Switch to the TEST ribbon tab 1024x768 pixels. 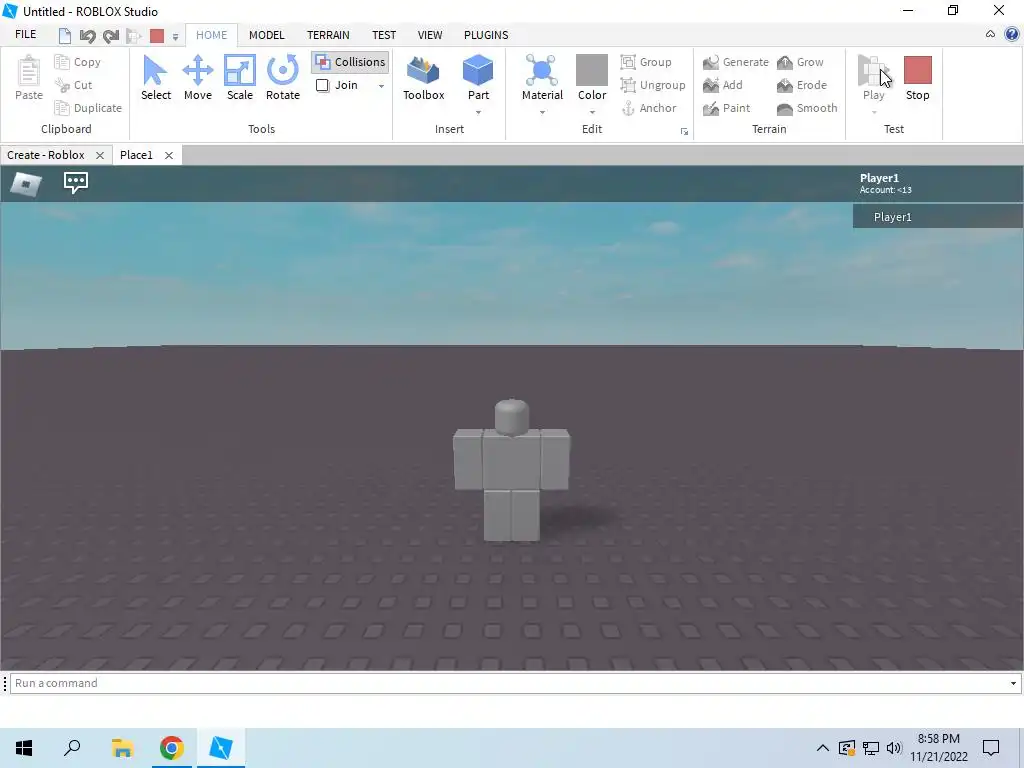pyautogui.click(x=384, y=35)
